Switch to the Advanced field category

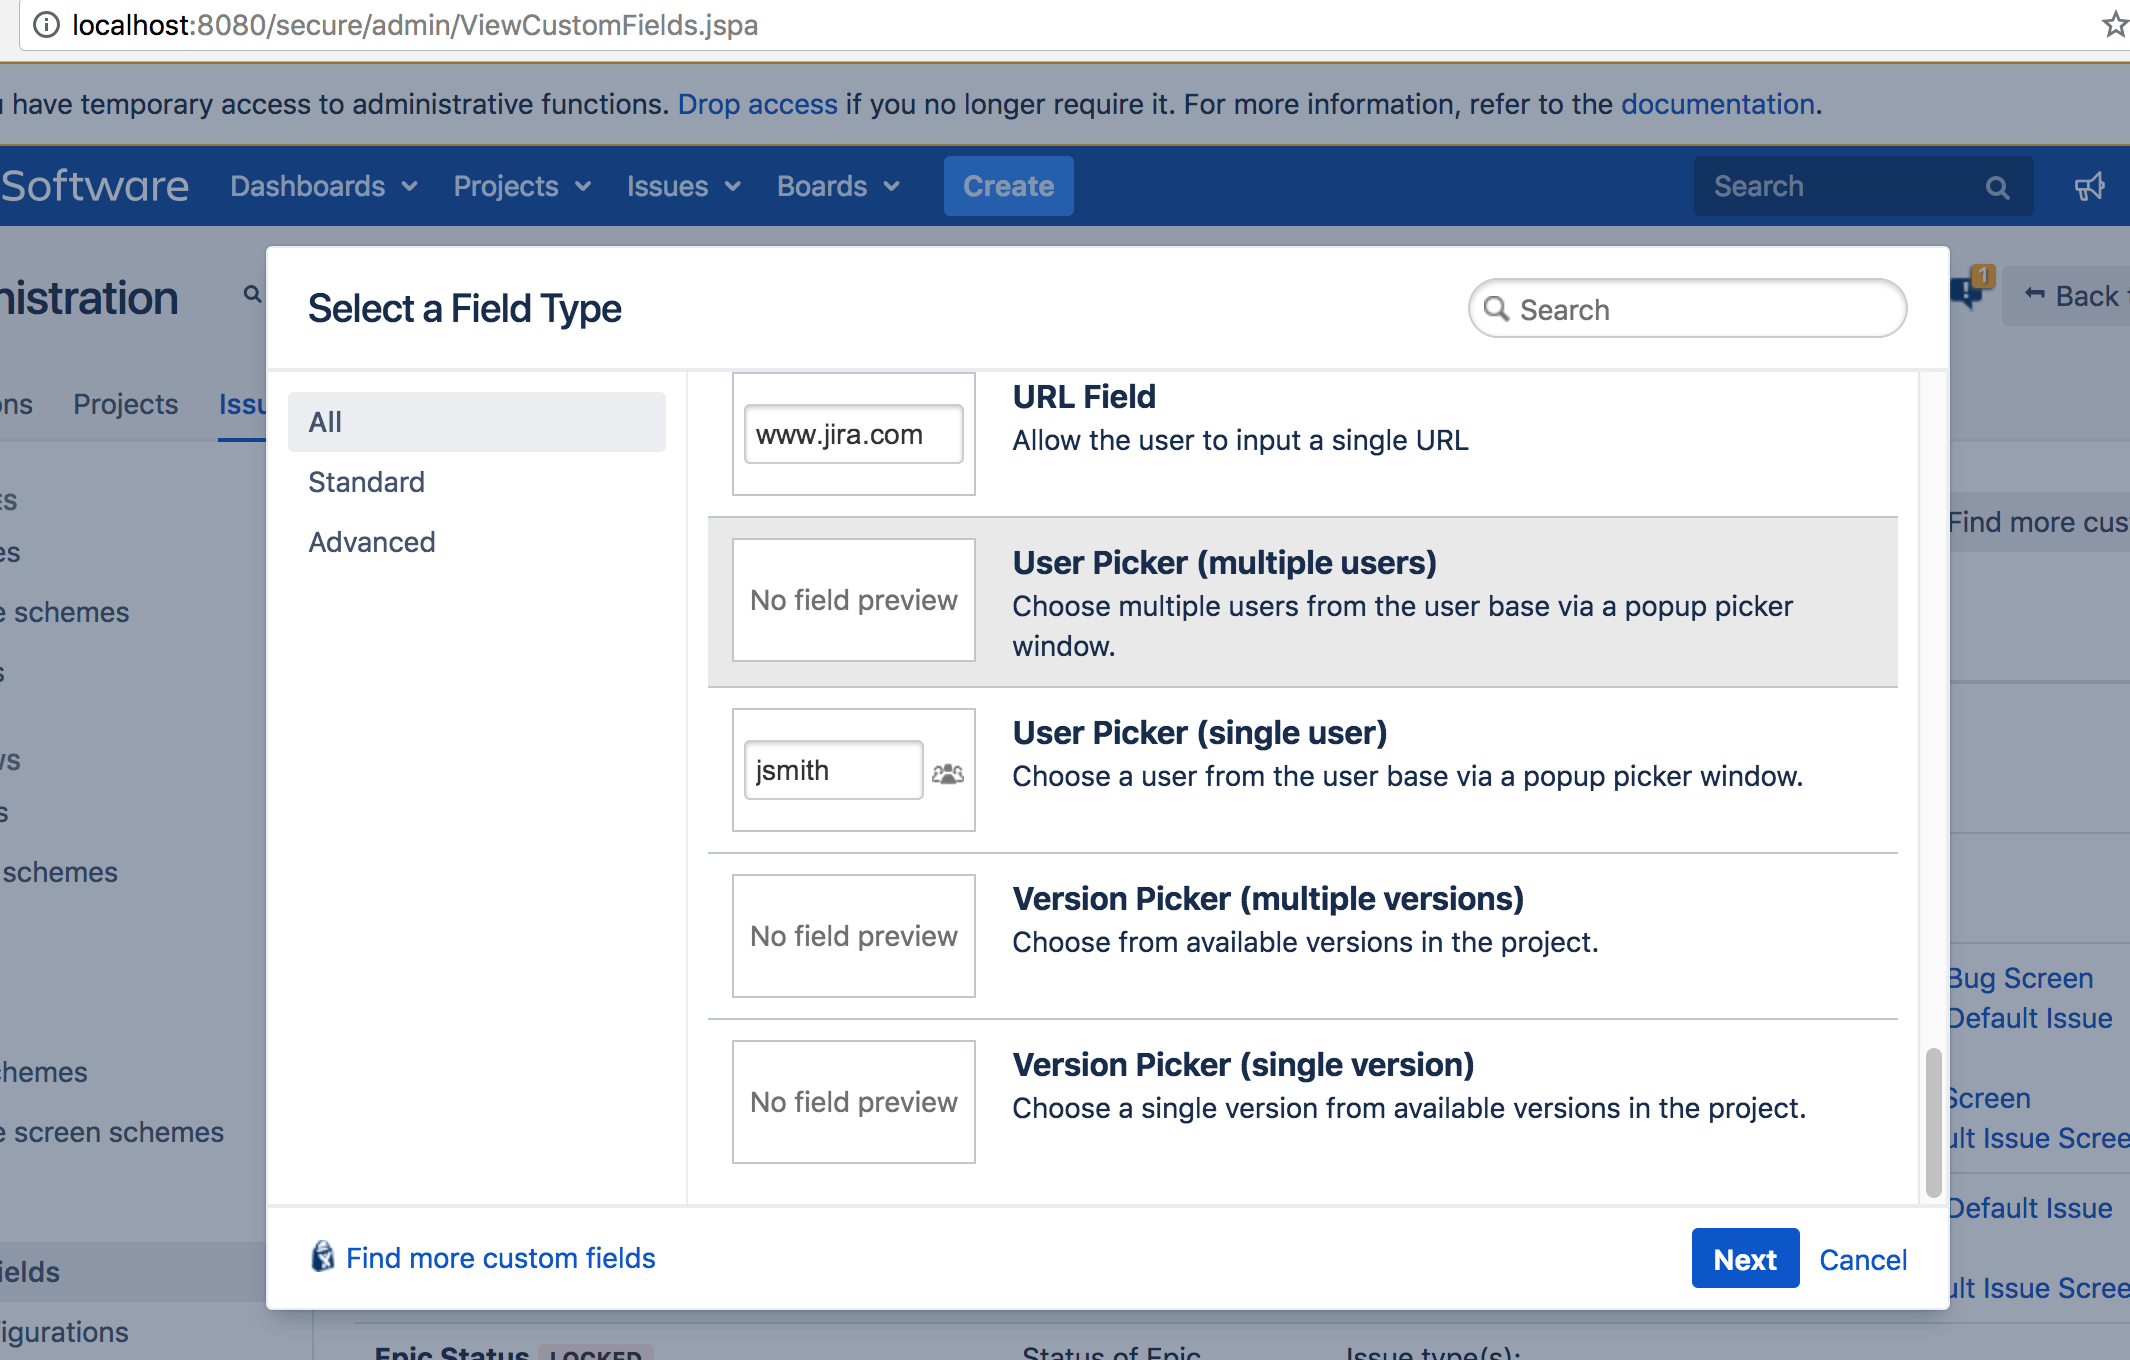point(372,541)
